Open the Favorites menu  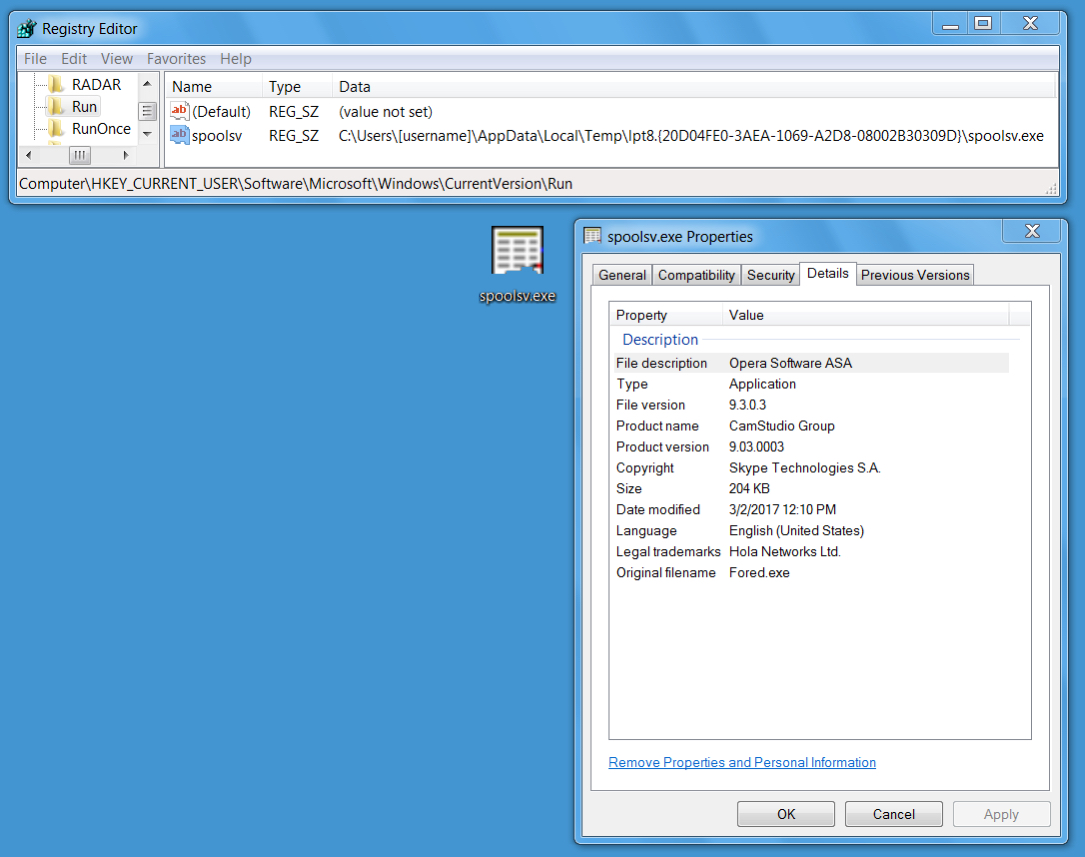click(x=176, y=59)
